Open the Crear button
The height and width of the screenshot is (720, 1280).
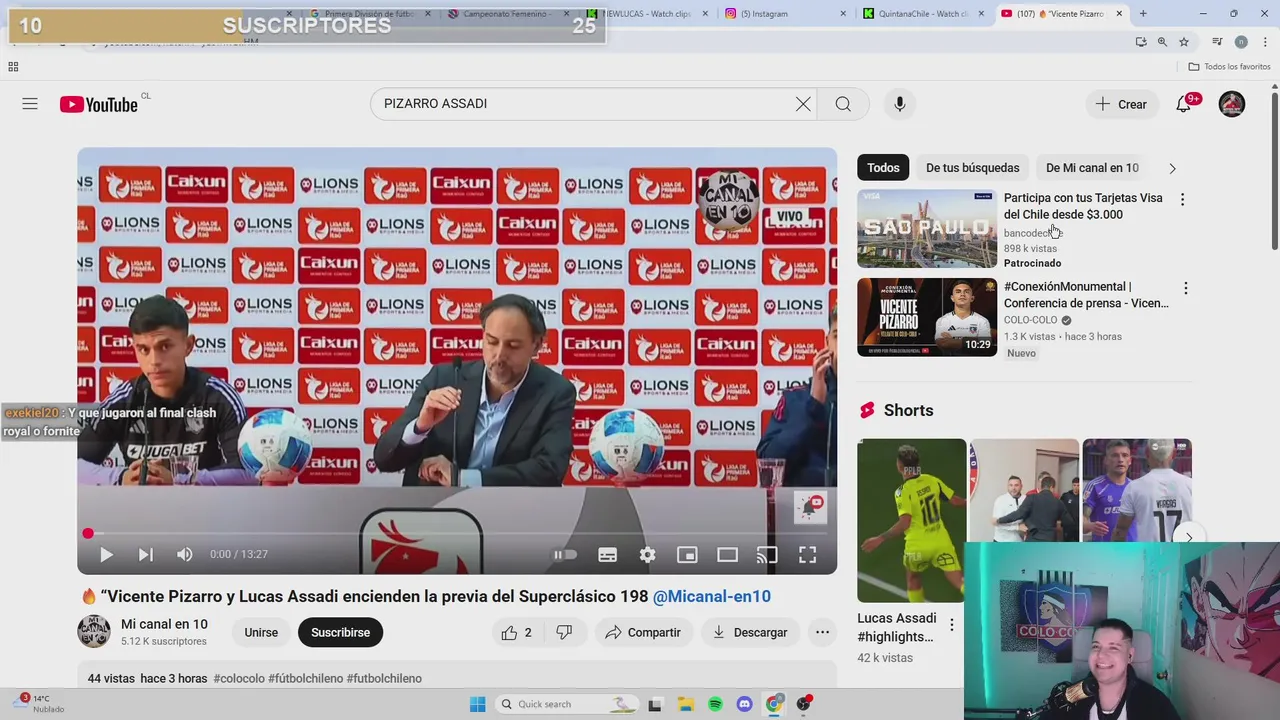(1121, 104)
